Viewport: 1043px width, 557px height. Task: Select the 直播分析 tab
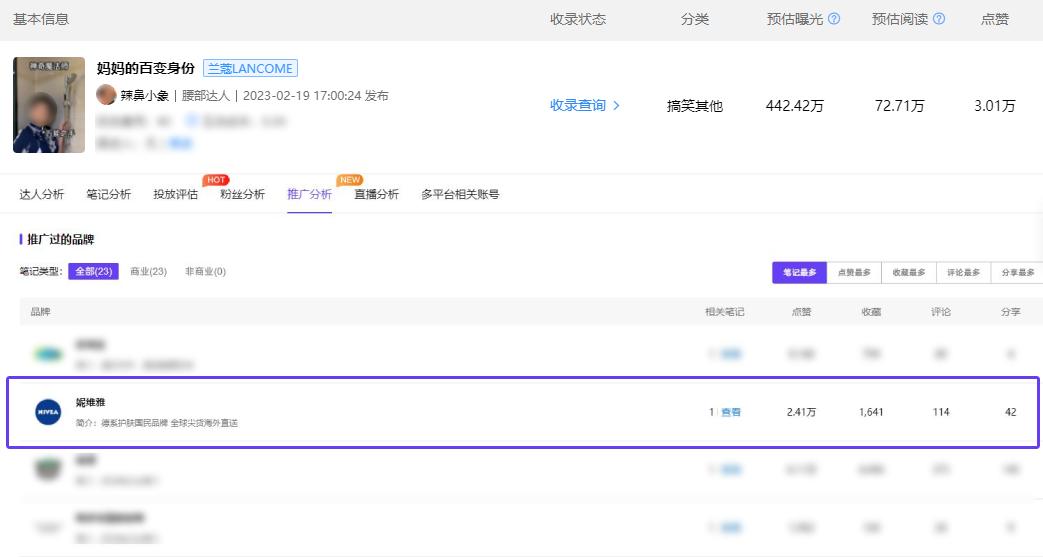click(x=376, y=194)
